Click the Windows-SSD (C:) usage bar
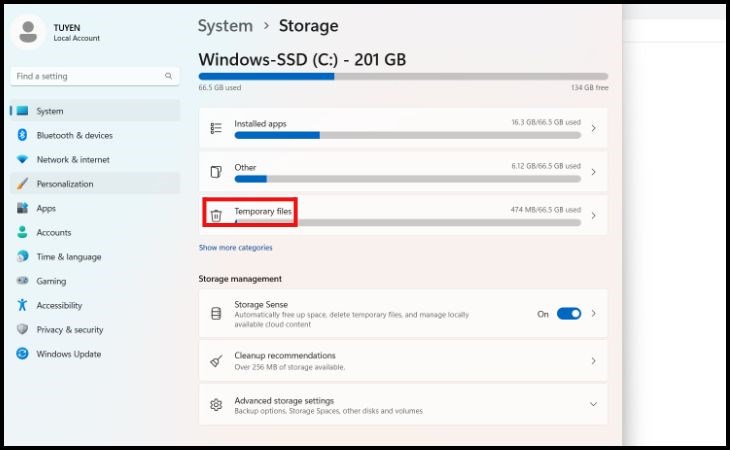The width and height of the screenshot is (730, 450). (403, 76)
